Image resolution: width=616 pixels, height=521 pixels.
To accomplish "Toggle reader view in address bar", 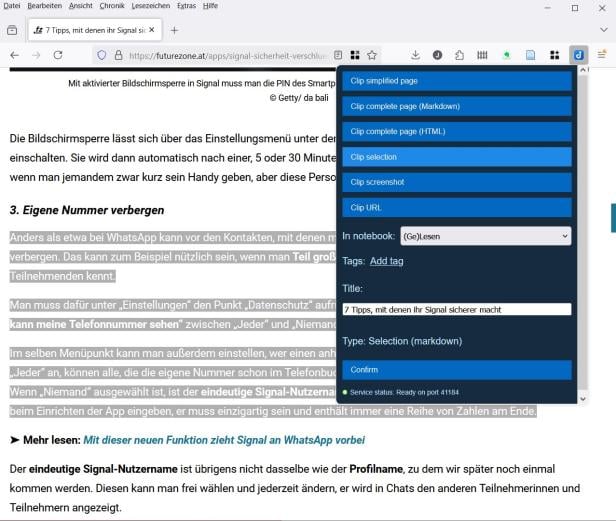I will 338,55.
